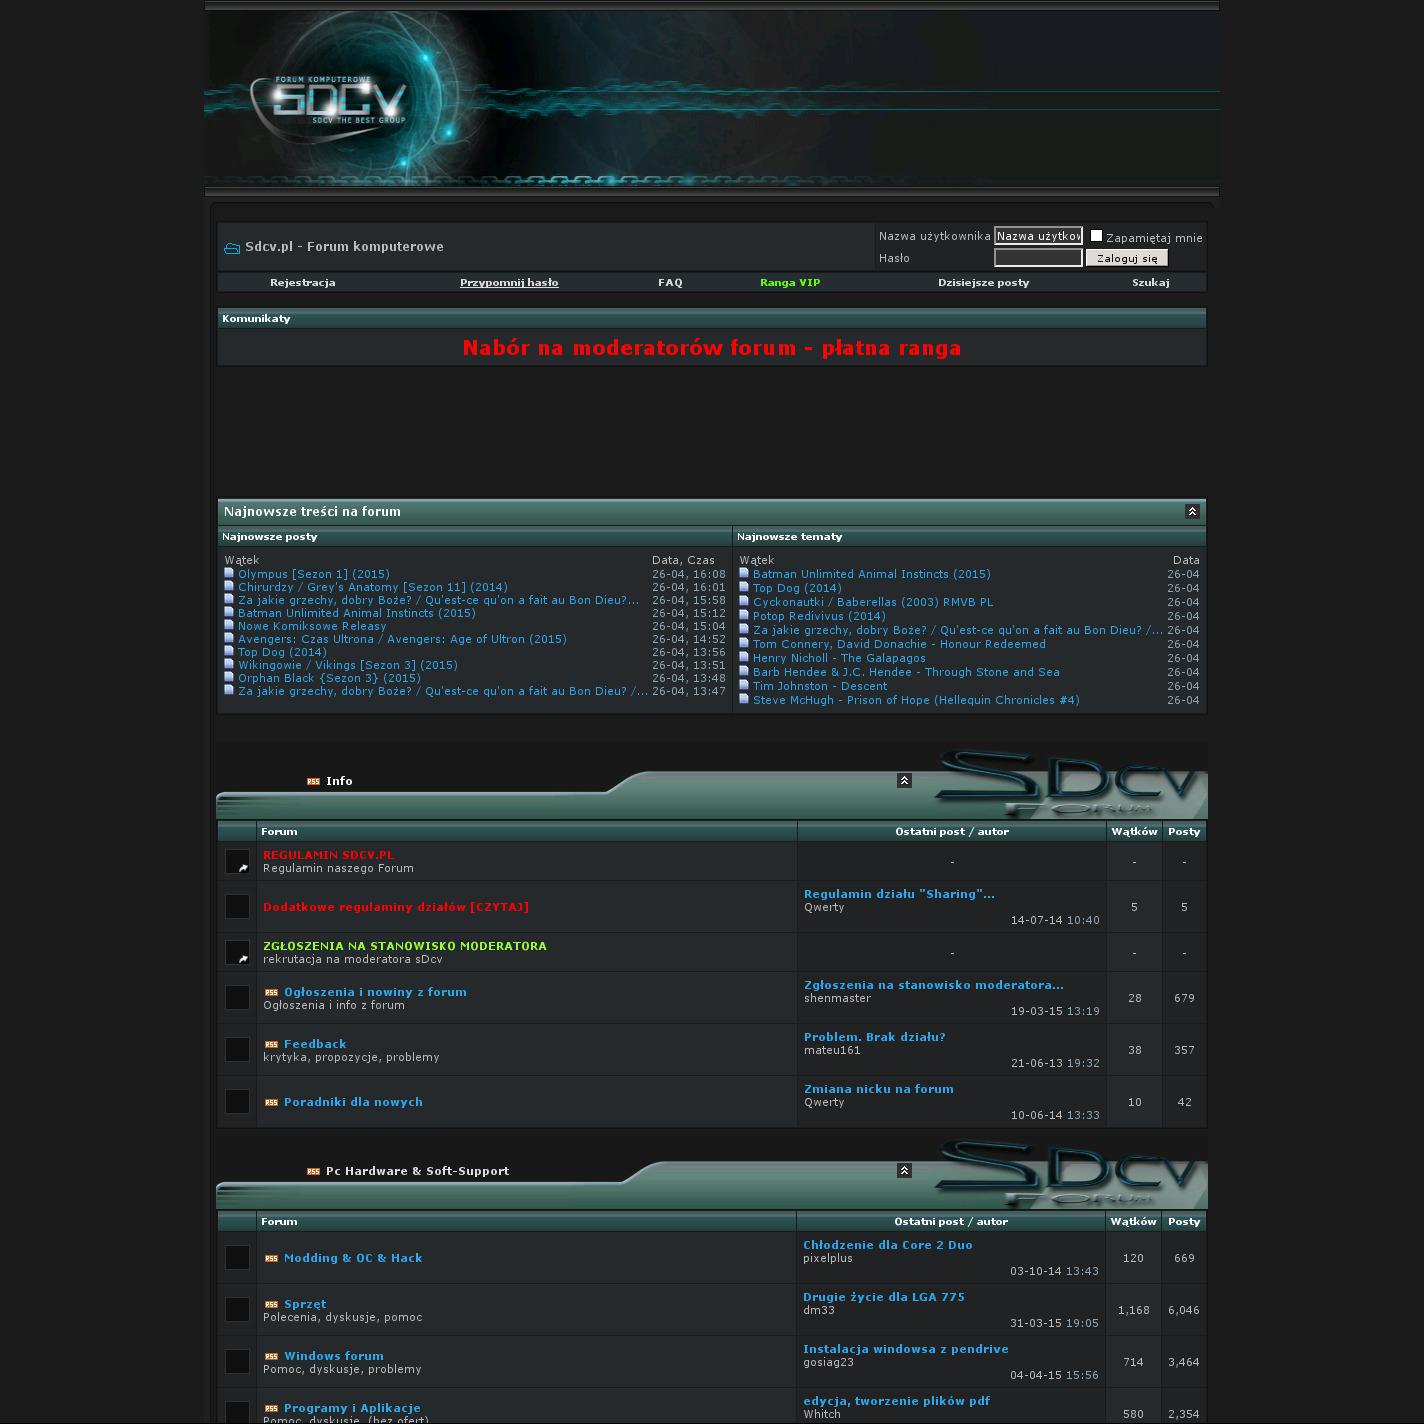The image size is (1424, 1424).
Task: Enable the Zapamiętaj mnie checkbox
Action: (1096, 236)
